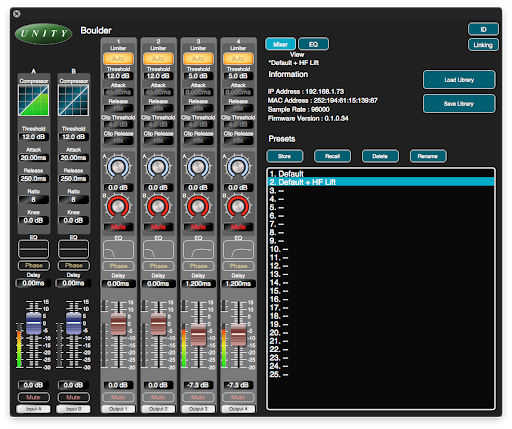Screen dimensions: 512x429
Task: Switch to the Mixer view tab
Action: 280,44
